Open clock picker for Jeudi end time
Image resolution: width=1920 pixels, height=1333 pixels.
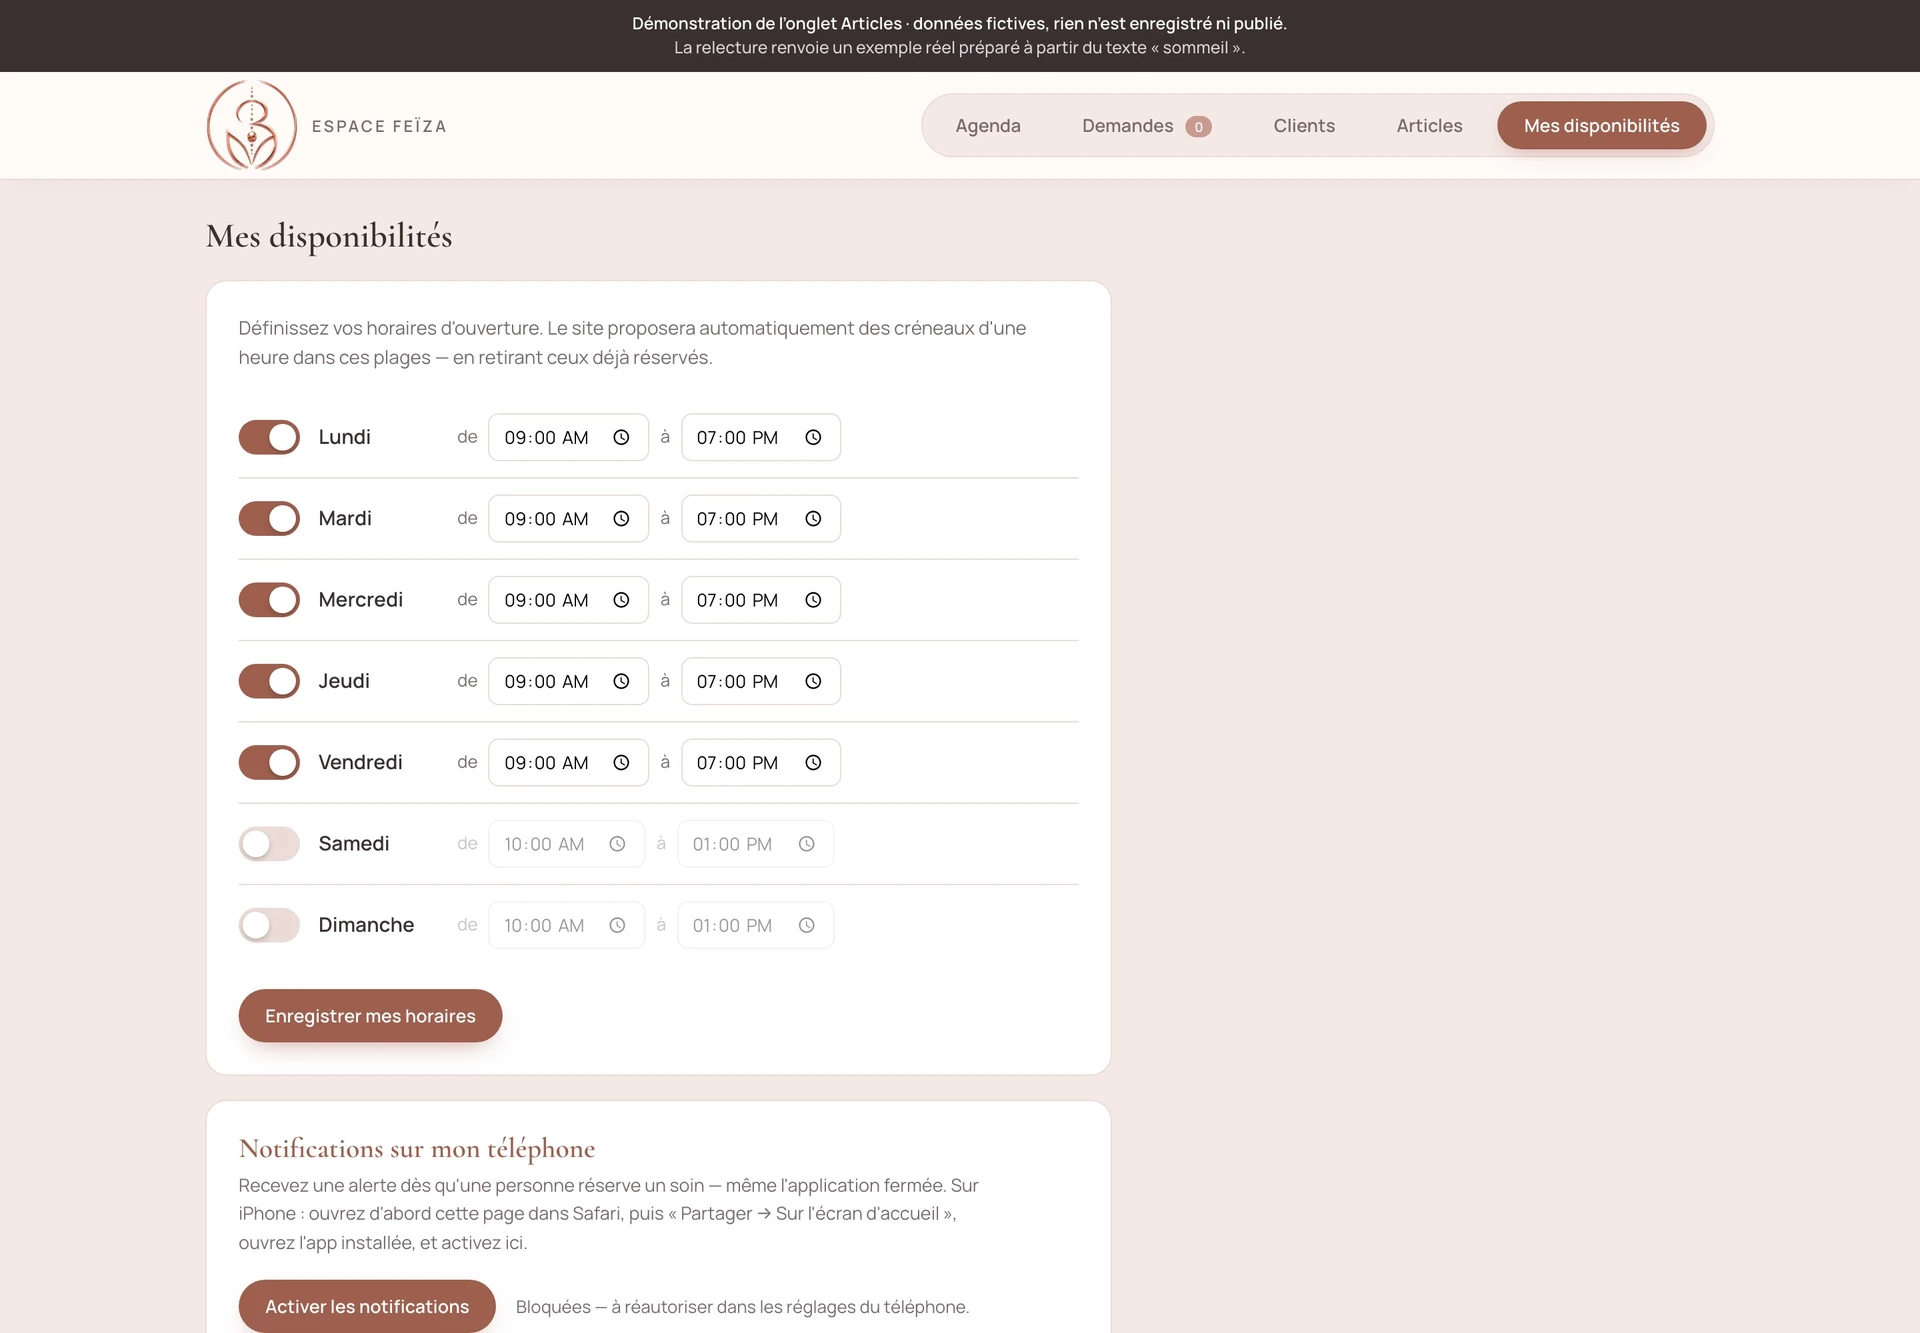tap(813, 681)
